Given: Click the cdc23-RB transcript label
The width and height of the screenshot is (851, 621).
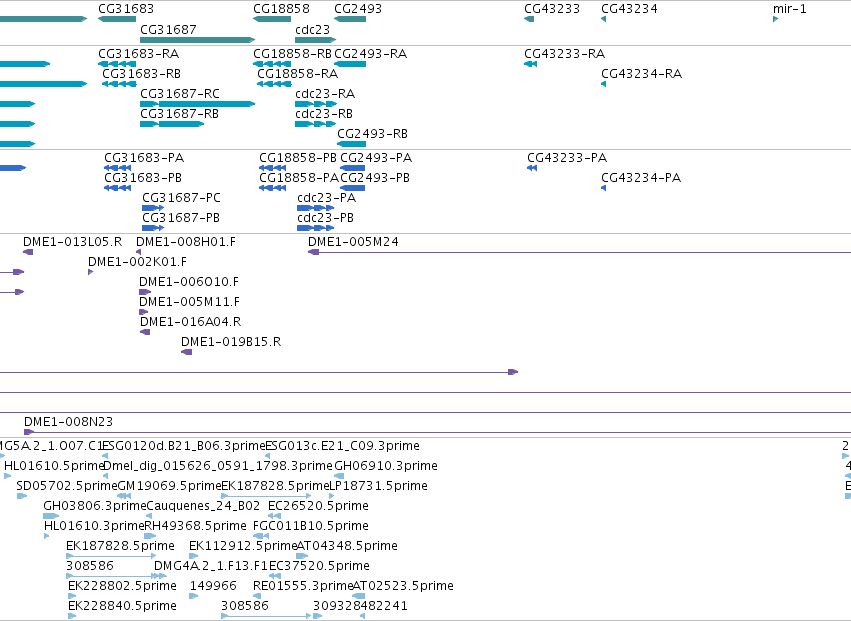Looking at the screenshot, I should tap(324, 114).
